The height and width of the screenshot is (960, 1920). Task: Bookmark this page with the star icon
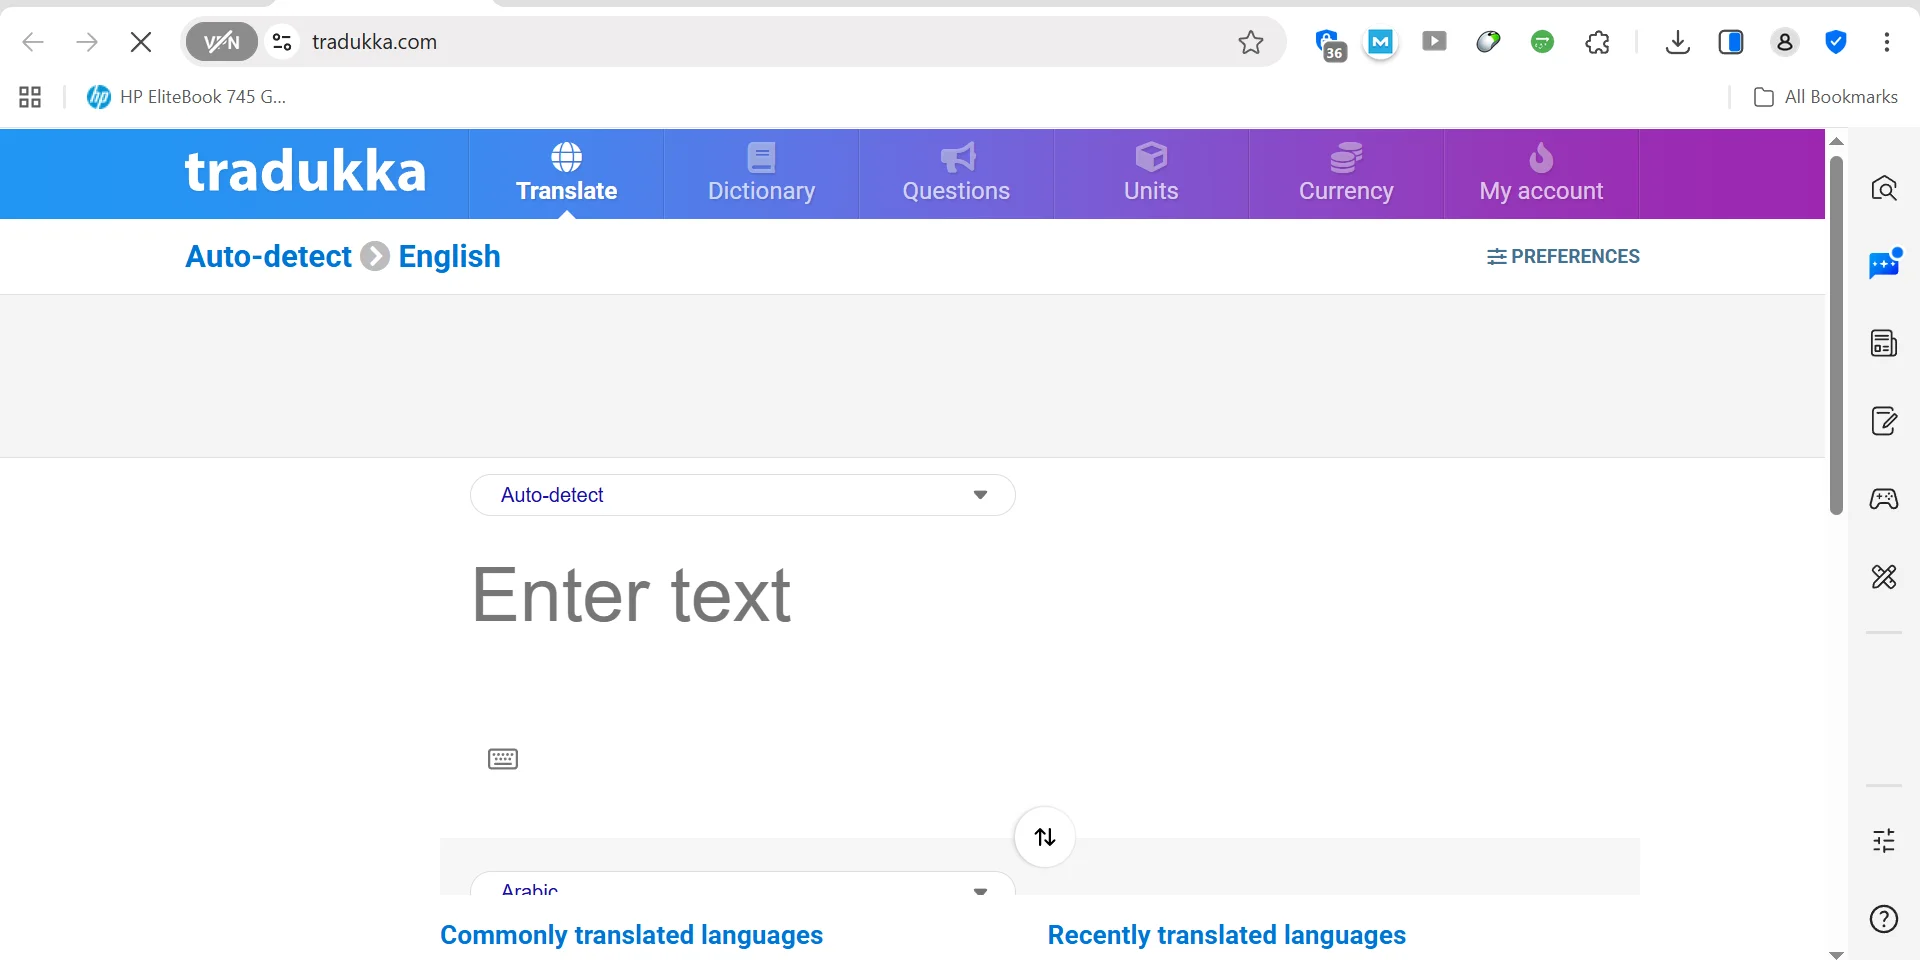(1251, 42)
